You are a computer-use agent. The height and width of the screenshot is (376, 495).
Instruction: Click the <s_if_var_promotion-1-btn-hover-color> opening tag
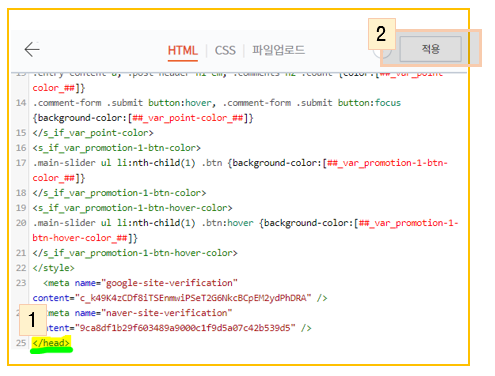coord(132,208)
